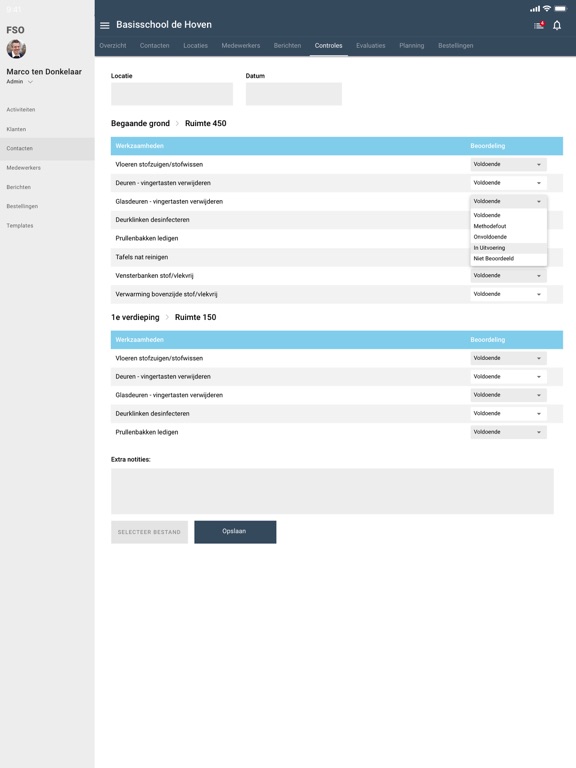Expand the Admin role chevron
The width and height of the screenshot is (576, 768).
pos(30,82)
